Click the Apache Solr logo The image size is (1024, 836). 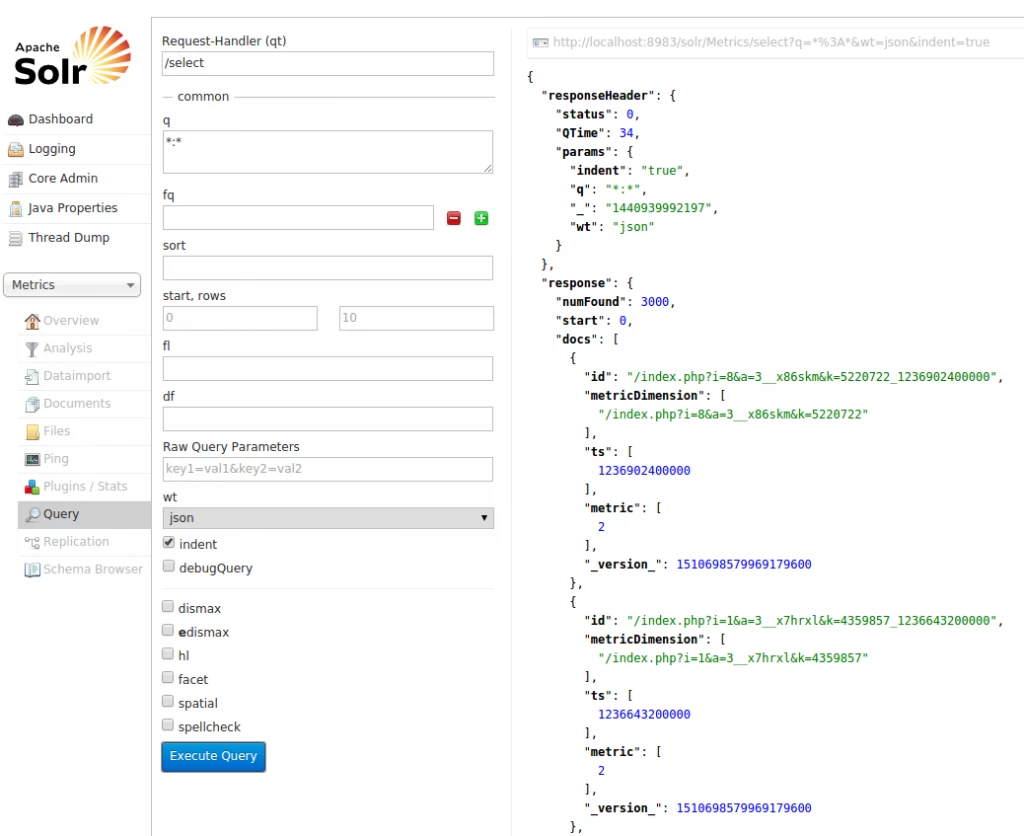click(x=72, y=56)
